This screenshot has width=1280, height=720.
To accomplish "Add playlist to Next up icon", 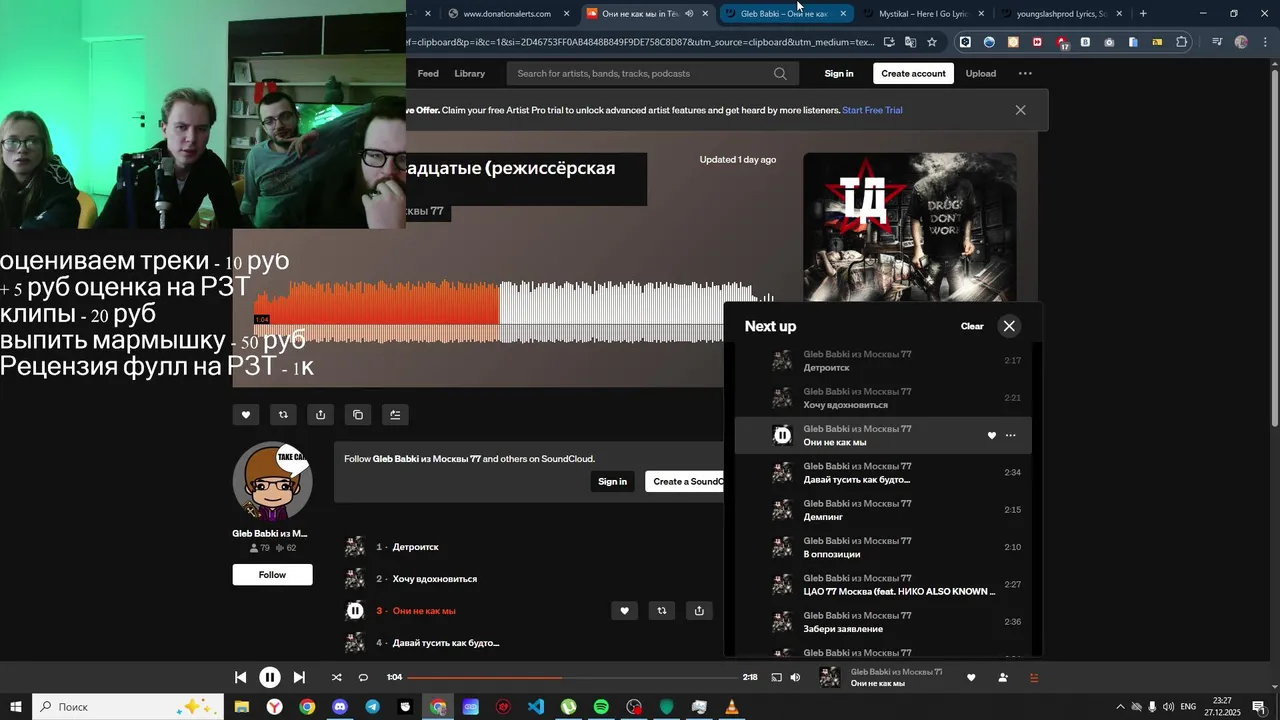I will pyautogui.click(x=395, y=415).
